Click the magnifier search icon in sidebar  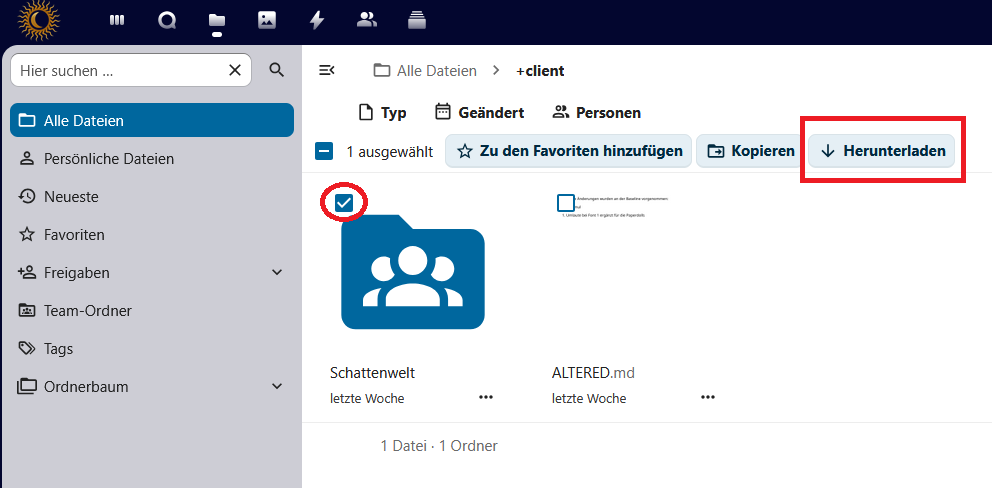coord(277,70)
